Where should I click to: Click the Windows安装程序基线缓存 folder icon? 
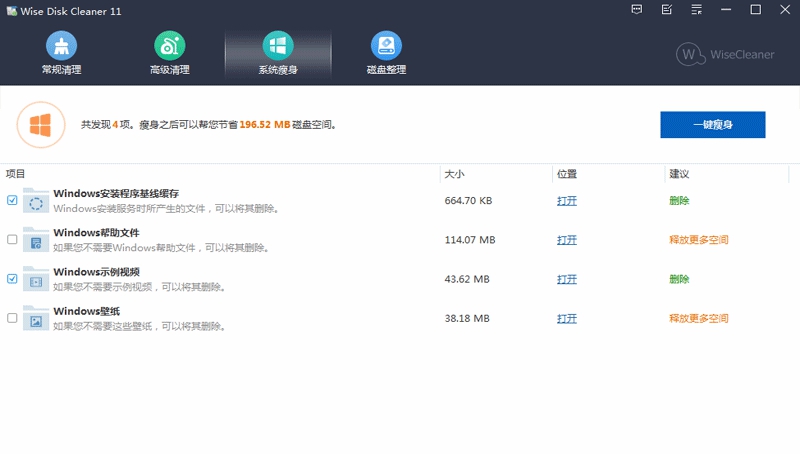[36, 200]
